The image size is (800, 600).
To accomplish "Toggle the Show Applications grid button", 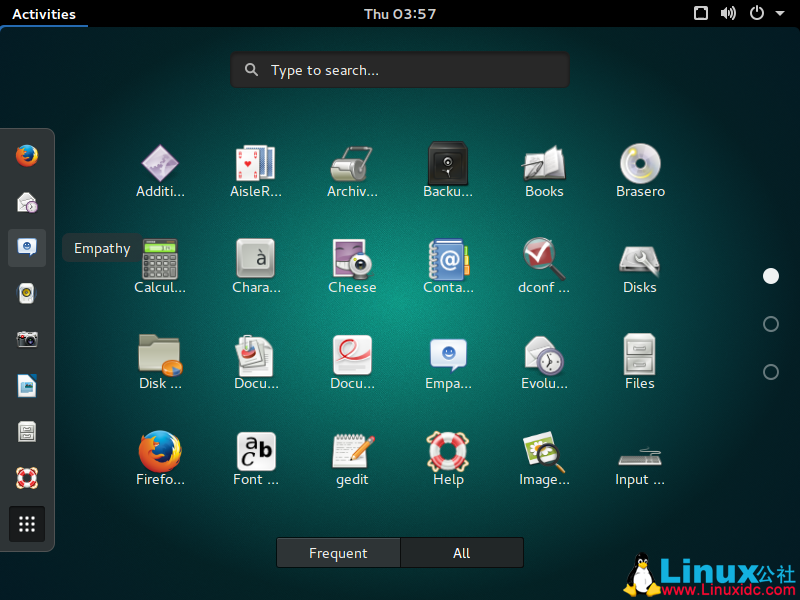I will tap(27, 524).
